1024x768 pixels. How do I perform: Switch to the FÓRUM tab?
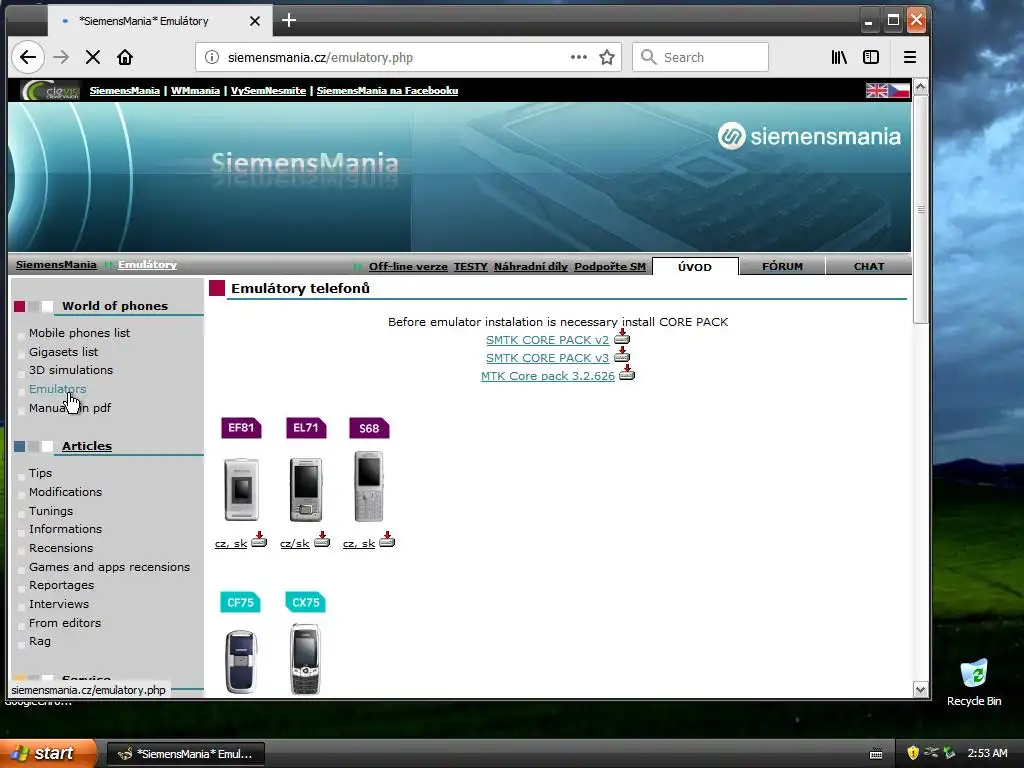point(782,266)
